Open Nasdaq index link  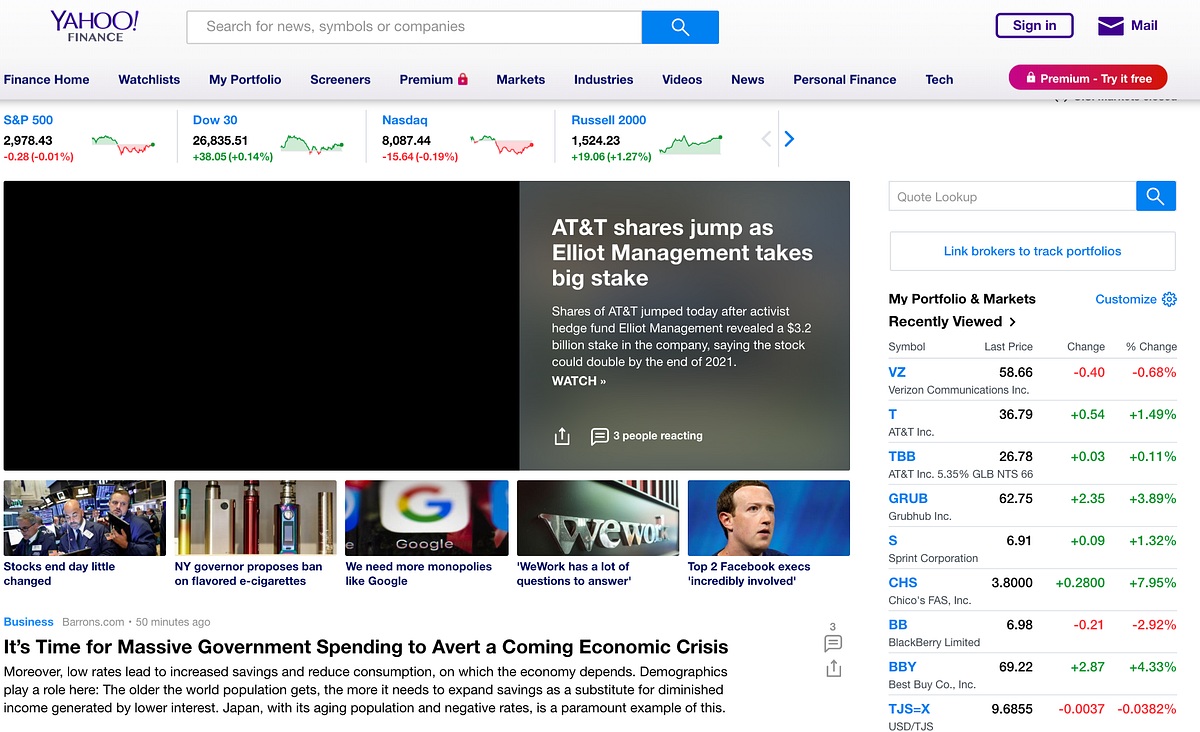[x=404, y=120]
